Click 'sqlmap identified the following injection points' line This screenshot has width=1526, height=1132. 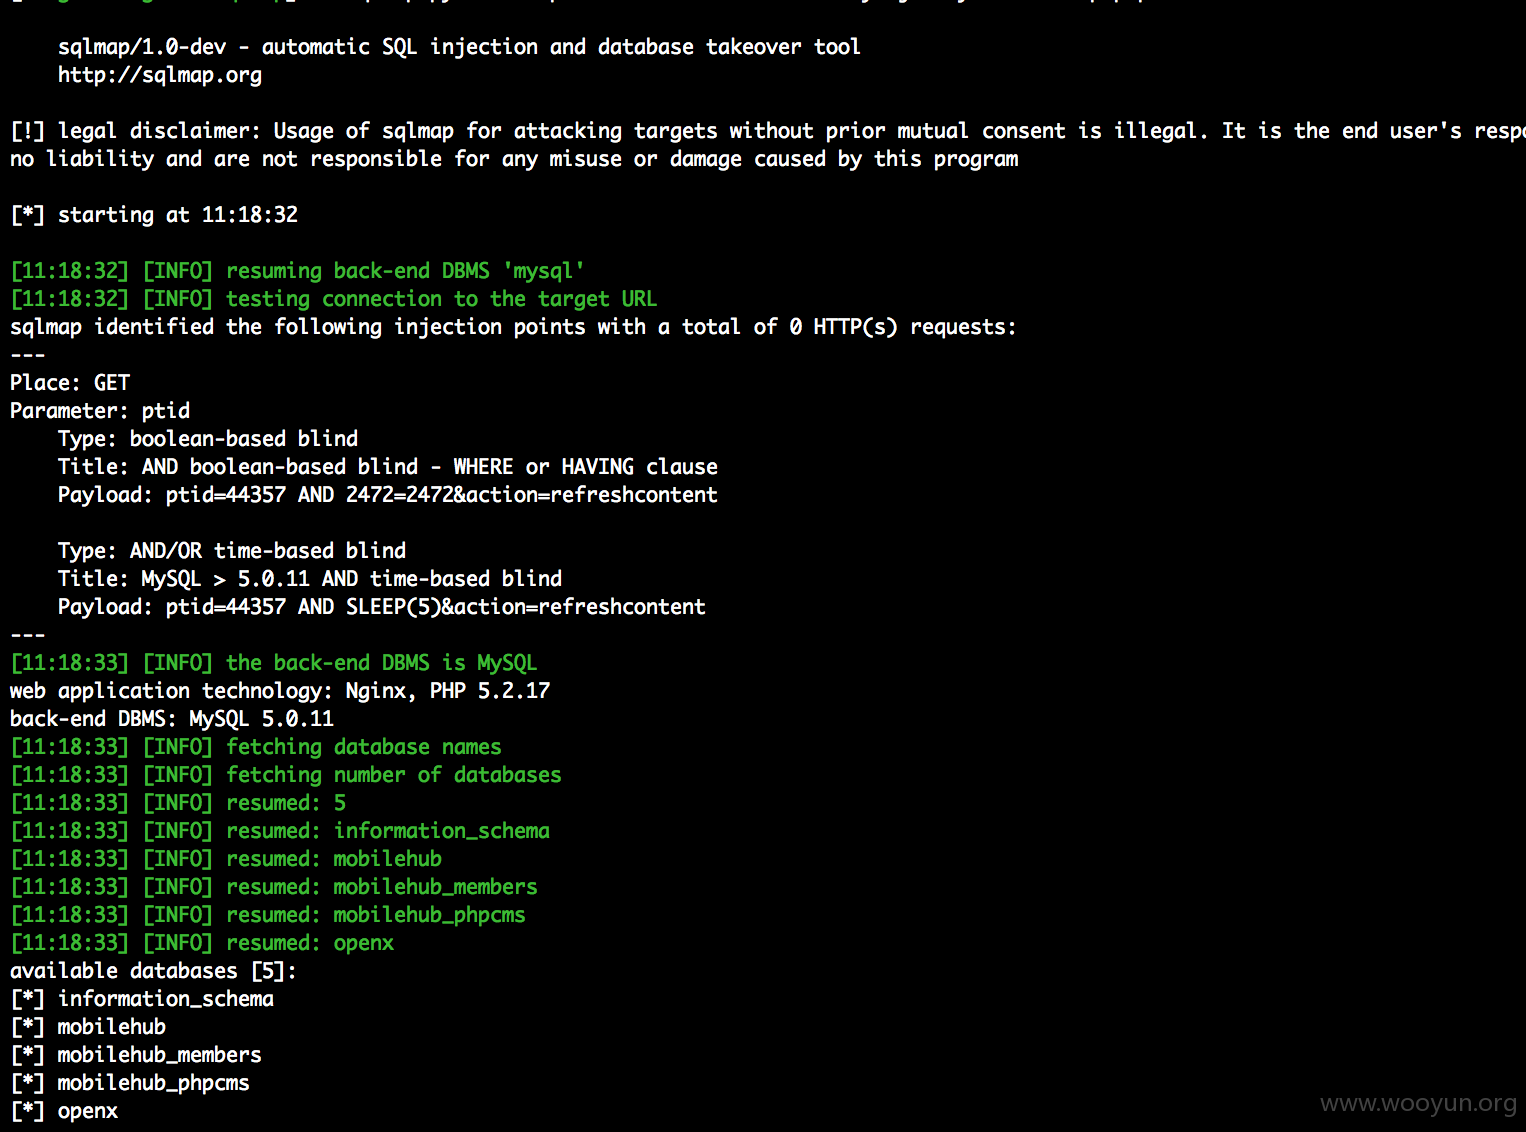pos(513,327)
